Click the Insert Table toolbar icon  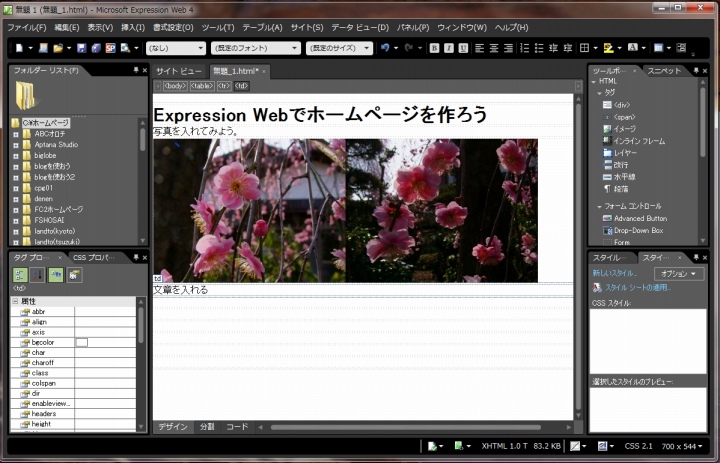pyautogui.click(x=658, y=48)
